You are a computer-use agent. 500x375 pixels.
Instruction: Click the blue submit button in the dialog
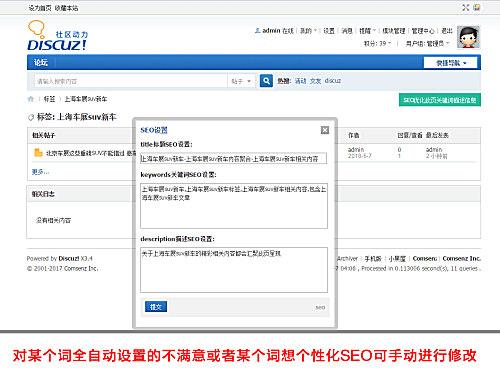point(156,307)
